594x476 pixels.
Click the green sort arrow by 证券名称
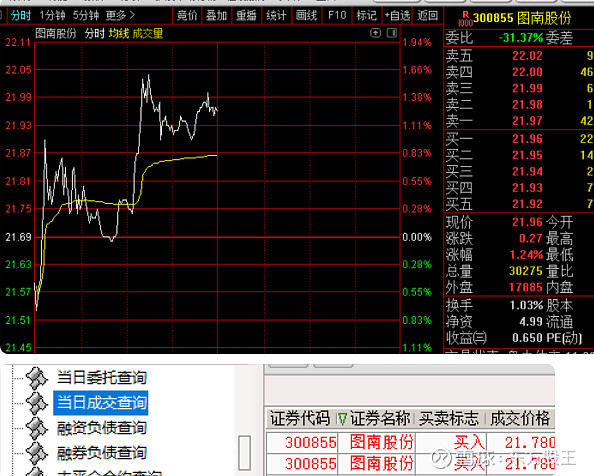342,419
